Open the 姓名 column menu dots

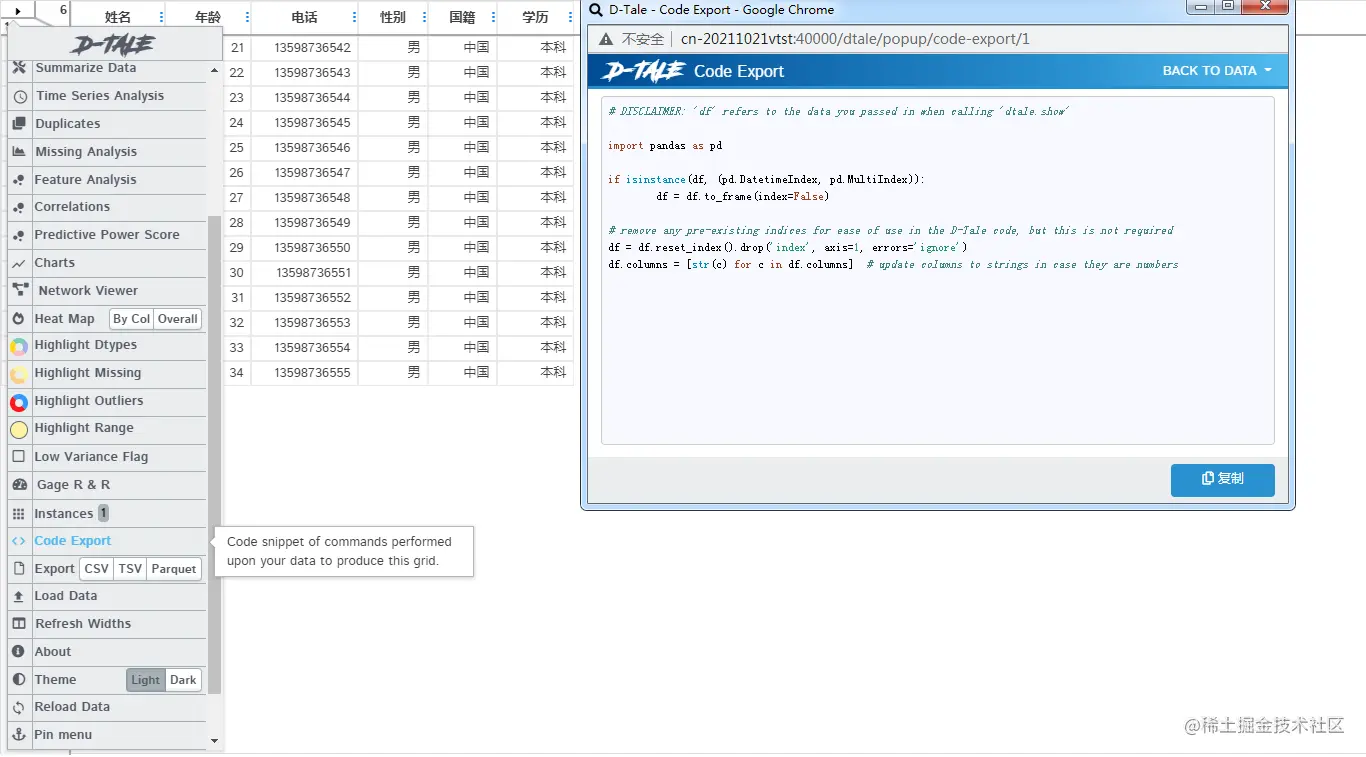160,17
